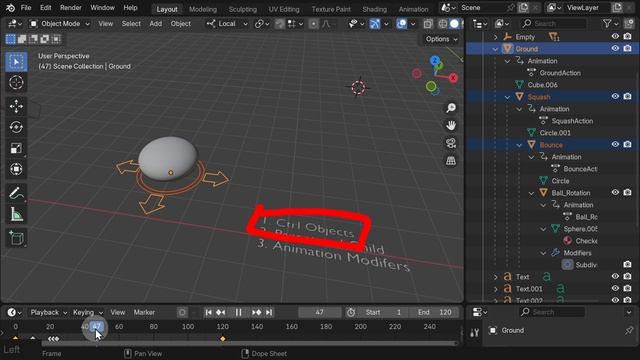Click the Cube.006 mesh data icon
The image size is (640, 360).
click(x=519, y=85)
